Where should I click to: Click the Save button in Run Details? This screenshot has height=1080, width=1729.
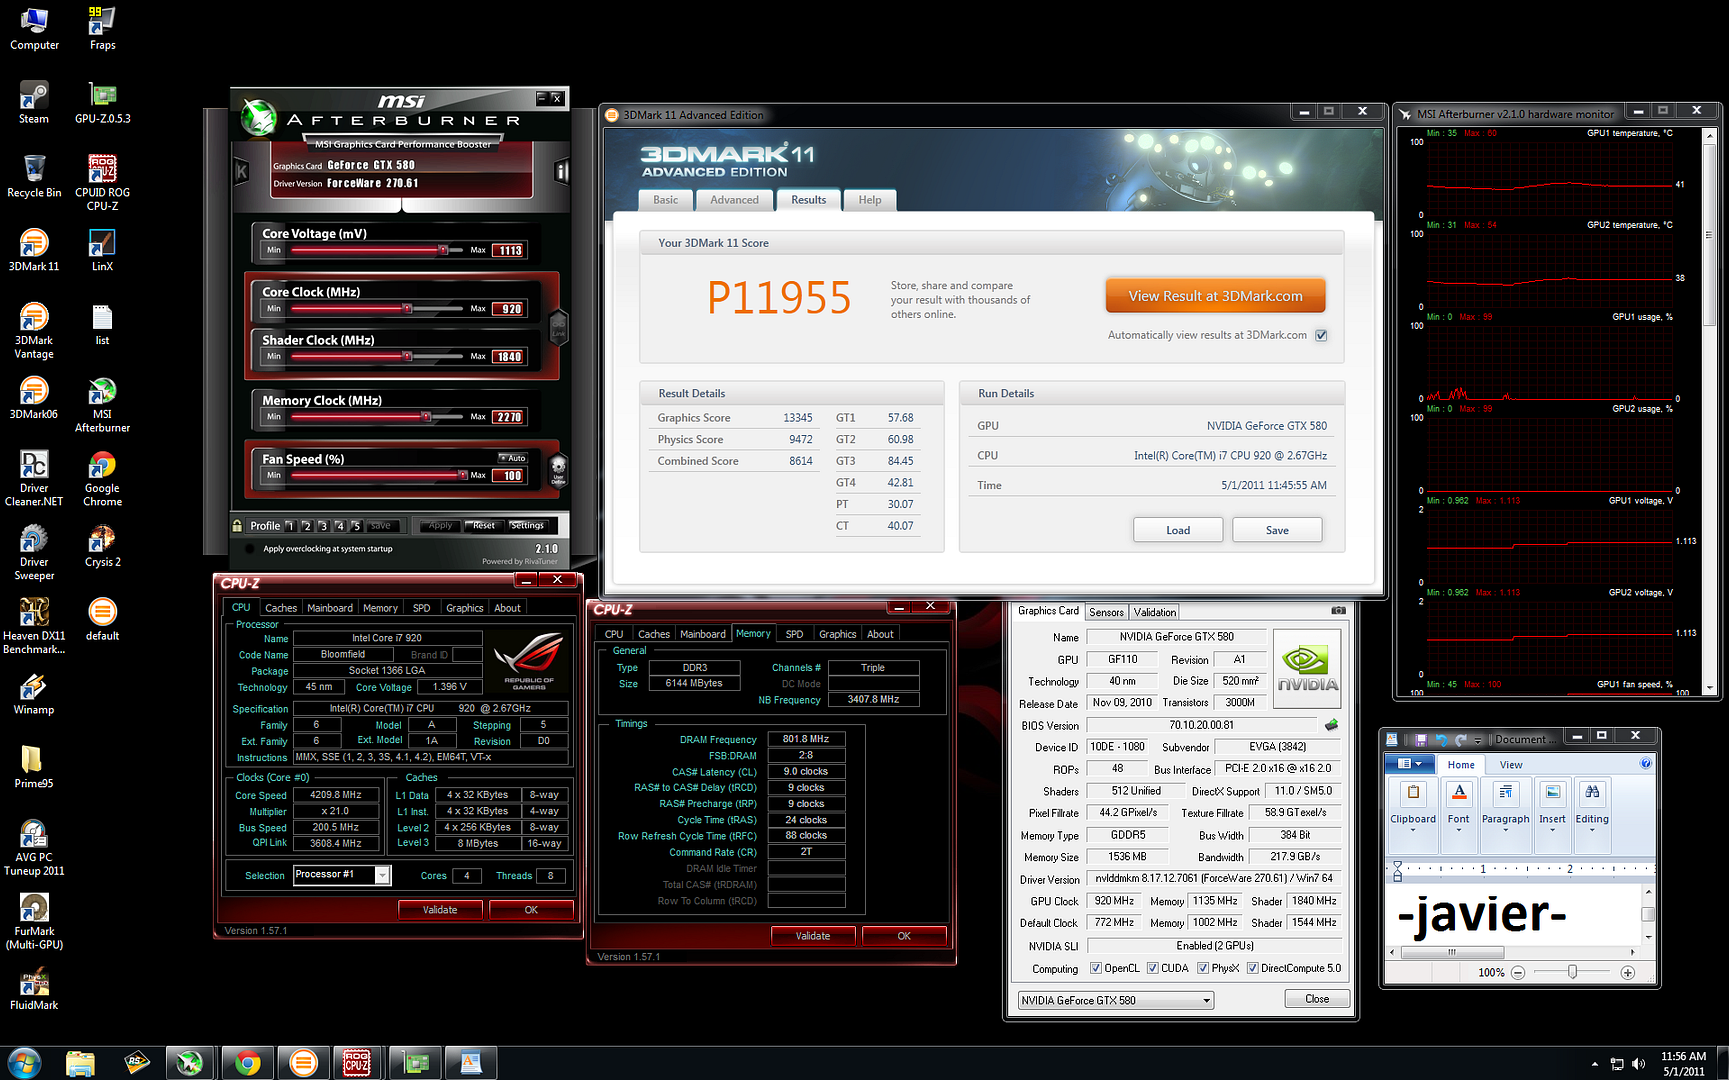1277,530
